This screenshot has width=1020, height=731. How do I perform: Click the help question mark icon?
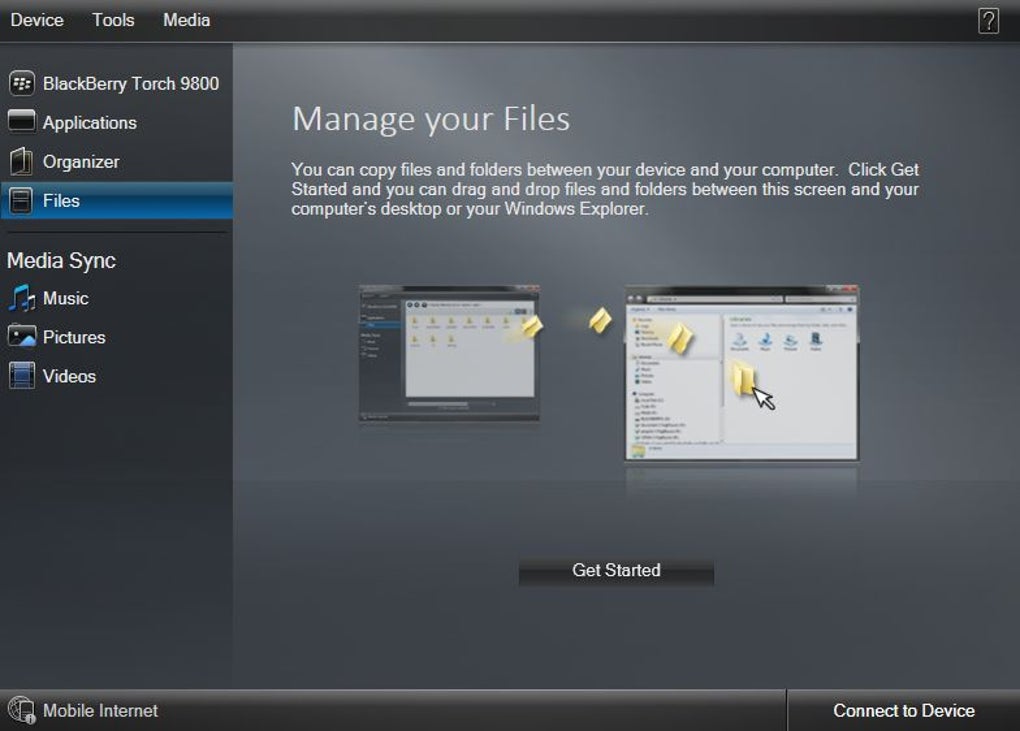coord(988,21)
